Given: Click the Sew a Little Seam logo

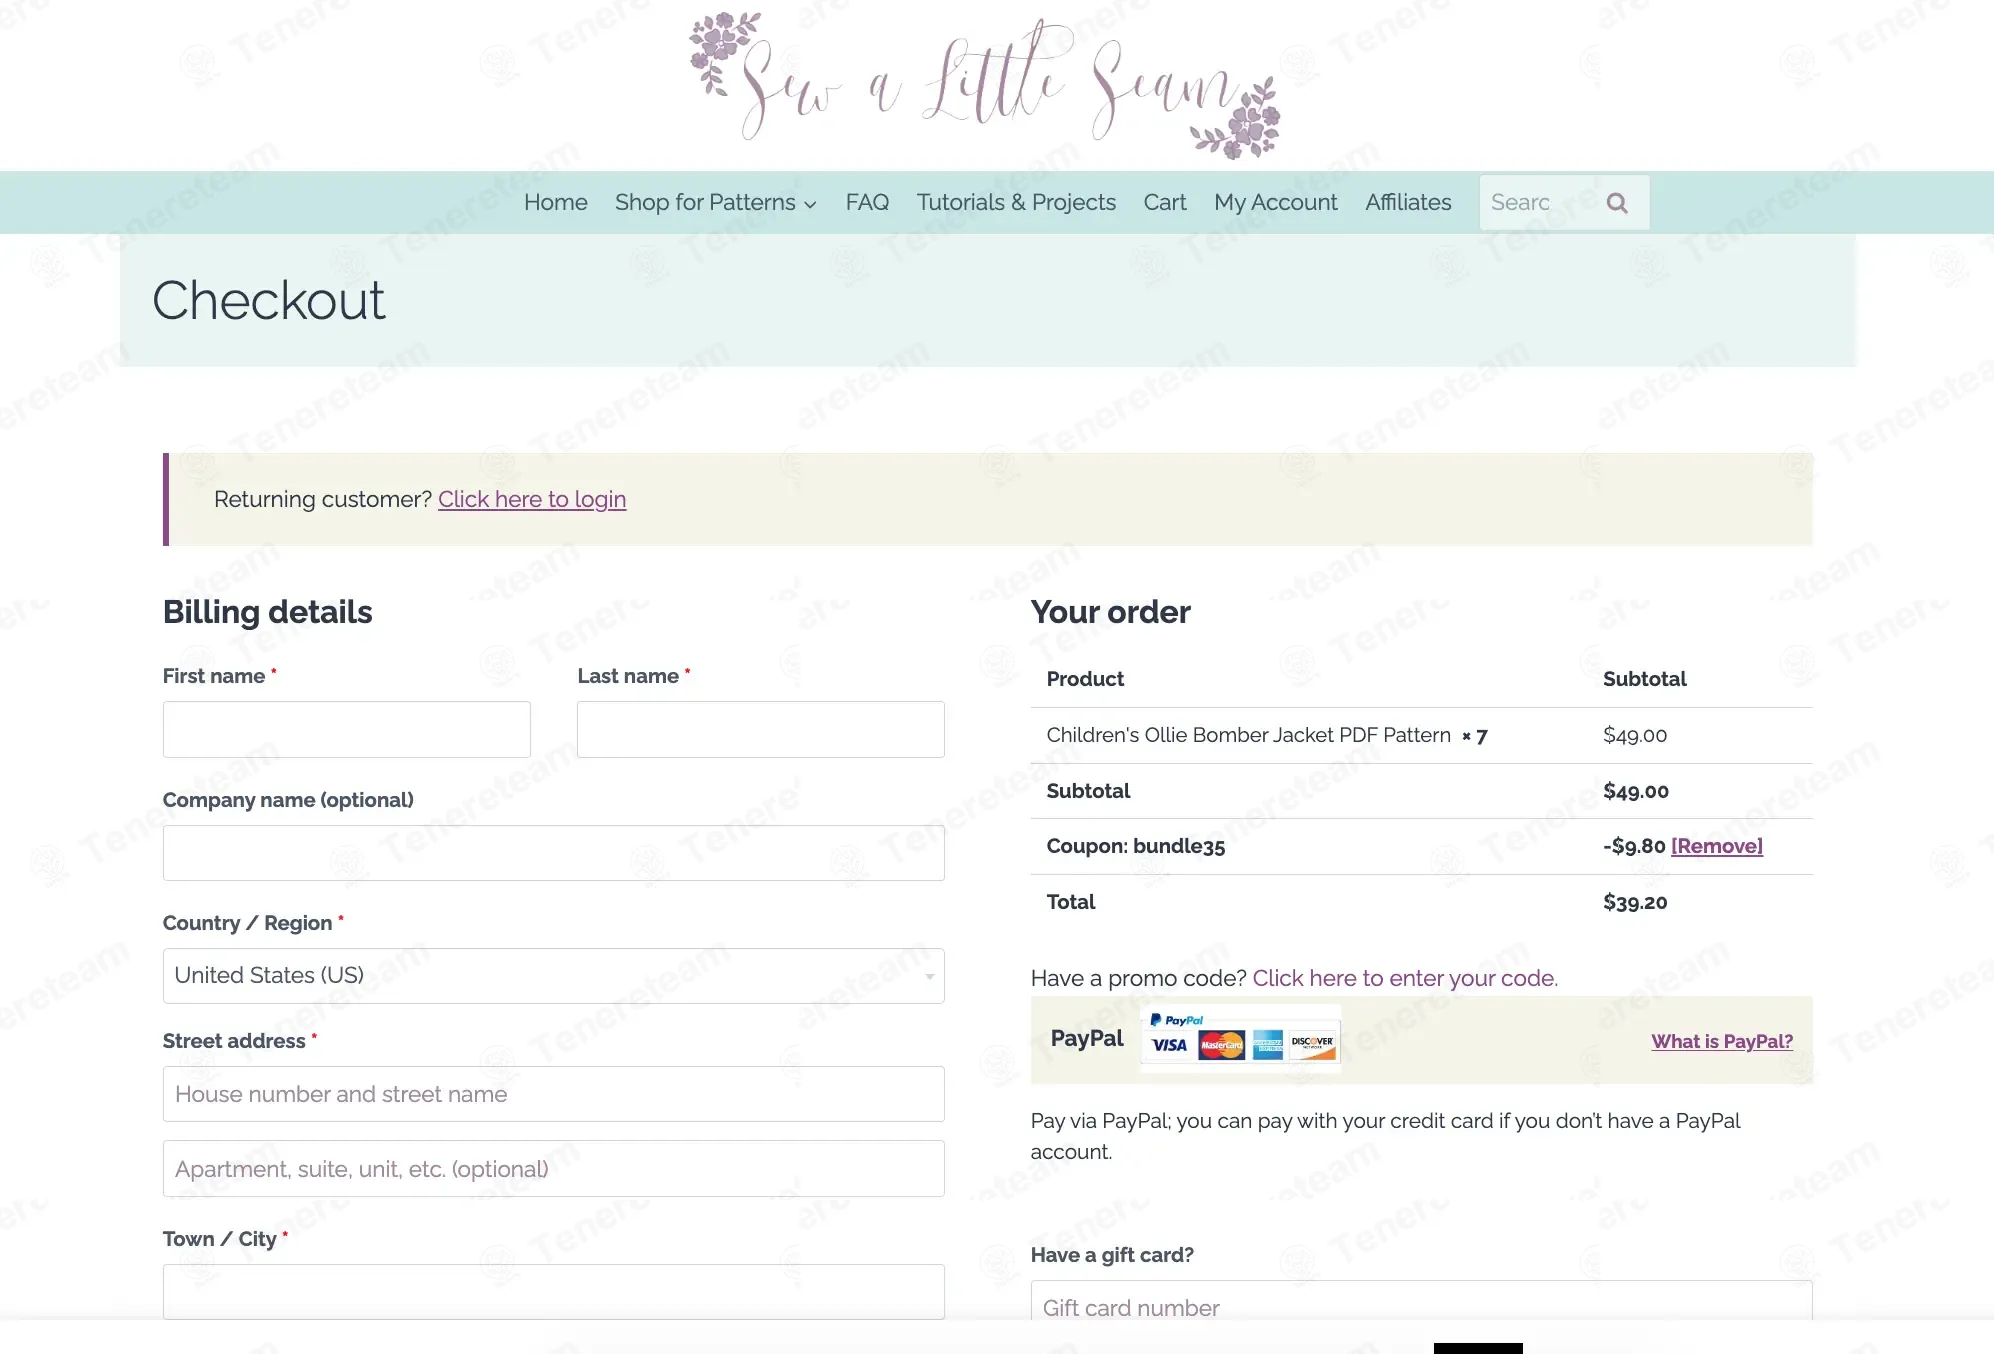Looking at the screenshot, I should tap(985, 85).
